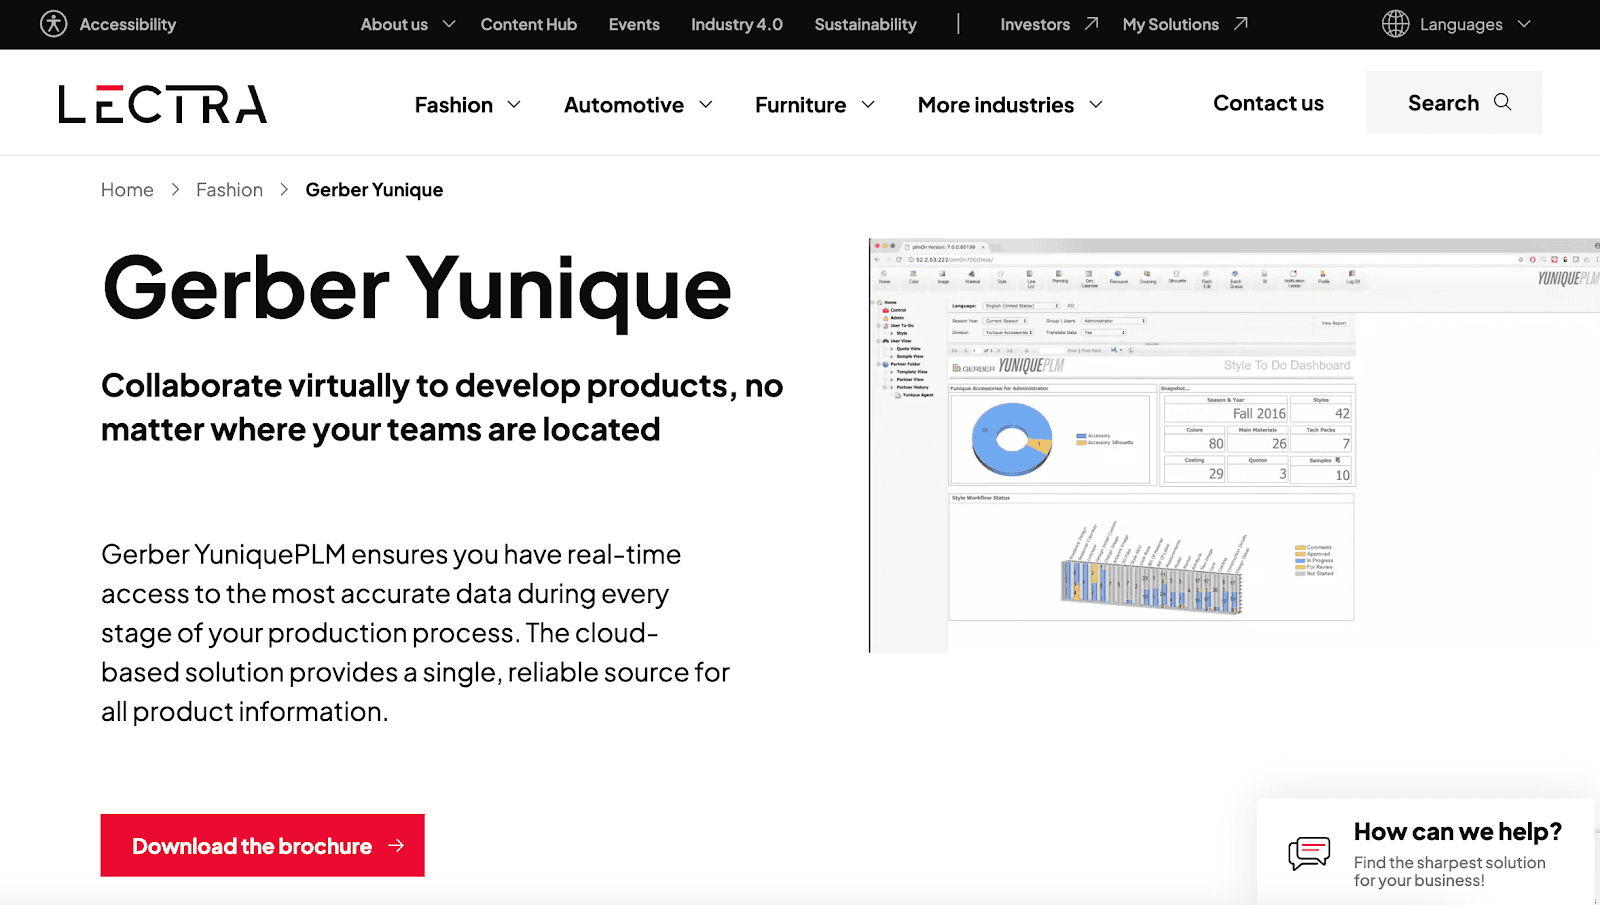Image resolution: width=1600 pixels, height=905 pixels.
Task: Click the arrow icon on Download the brochure
Action: point(396,846)
